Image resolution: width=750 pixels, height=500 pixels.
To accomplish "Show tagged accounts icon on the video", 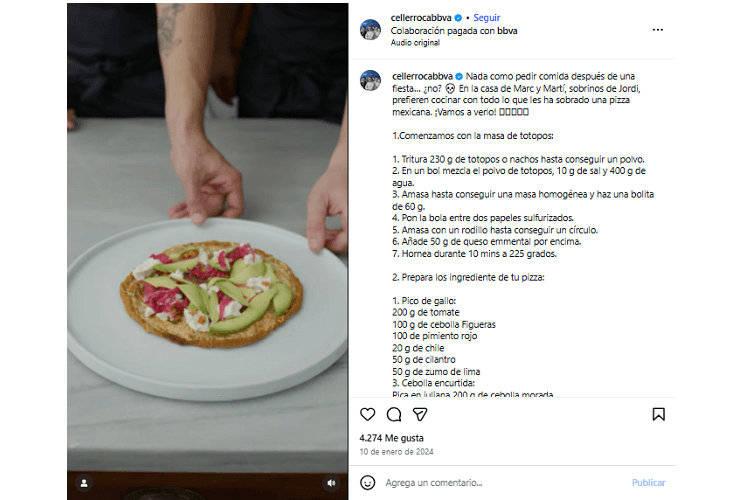I will click(84, 482).
